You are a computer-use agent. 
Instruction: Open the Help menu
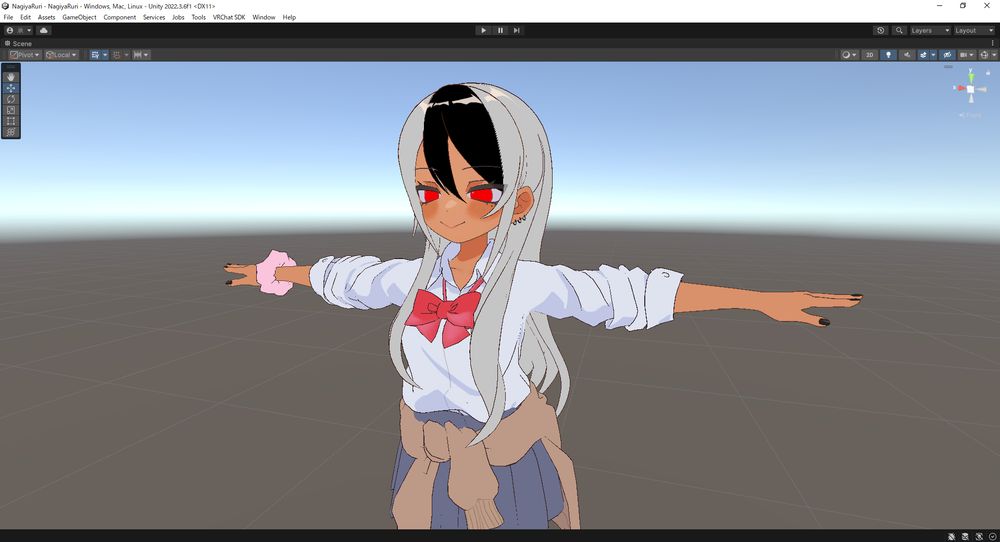point(289,17)
